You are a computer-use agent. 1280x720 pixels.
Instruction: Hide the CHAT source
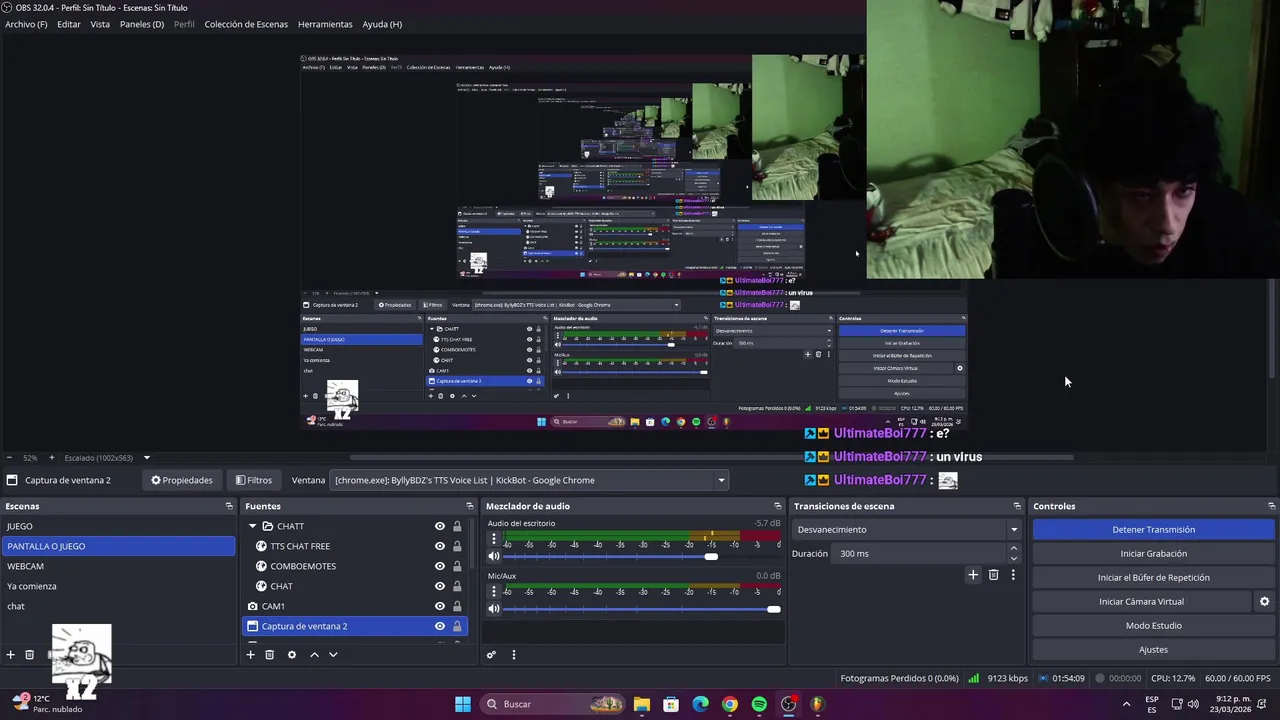(x=440, y=586)
